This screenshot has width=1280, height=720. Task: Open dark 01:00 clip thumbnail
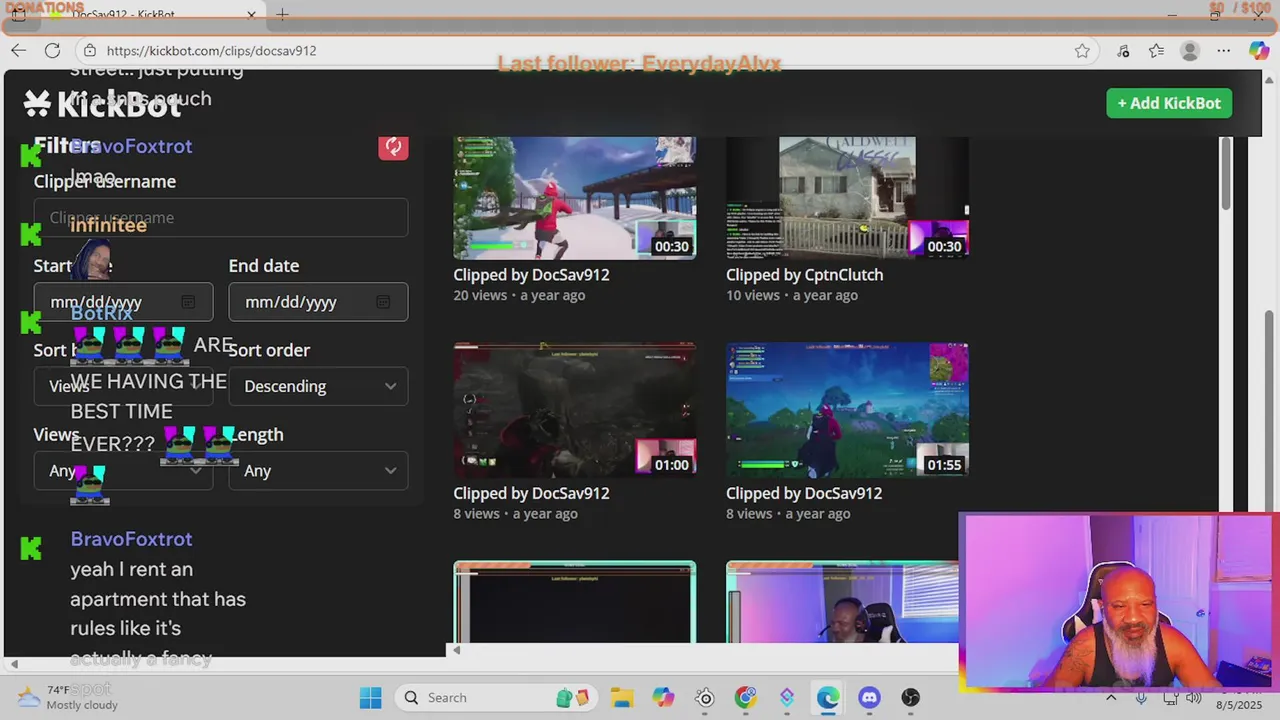(575, 410)
